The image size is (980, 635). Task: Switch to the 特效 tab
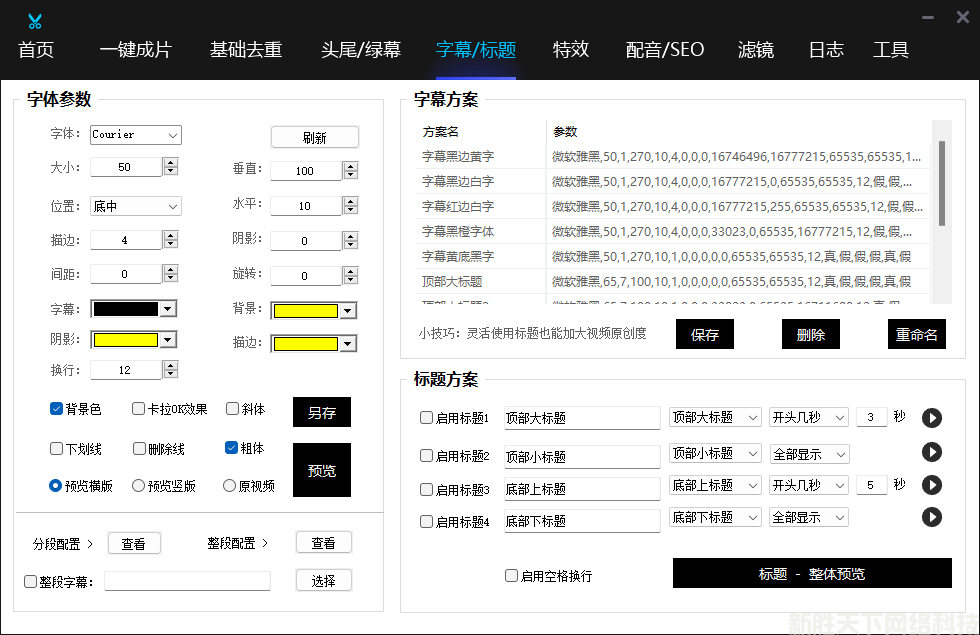pyautogui.click(x=571, y=50)
